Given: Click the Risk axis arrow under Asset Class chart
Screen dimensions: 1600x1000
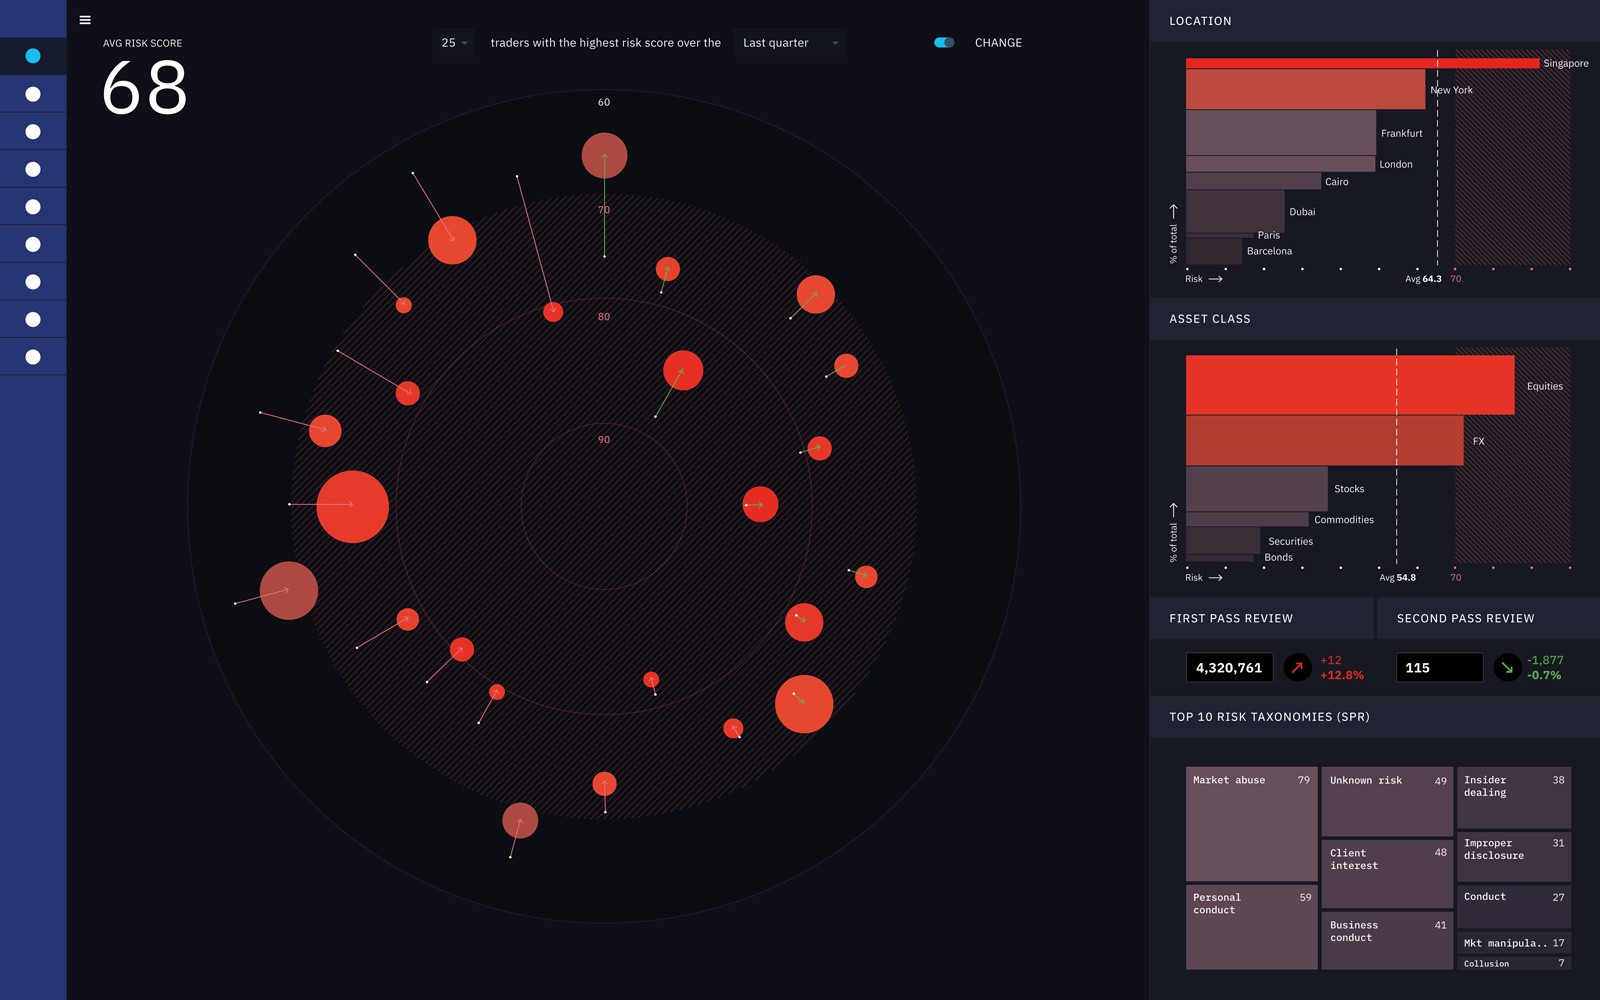Looking at the screenshot, I should point(1215,578).
